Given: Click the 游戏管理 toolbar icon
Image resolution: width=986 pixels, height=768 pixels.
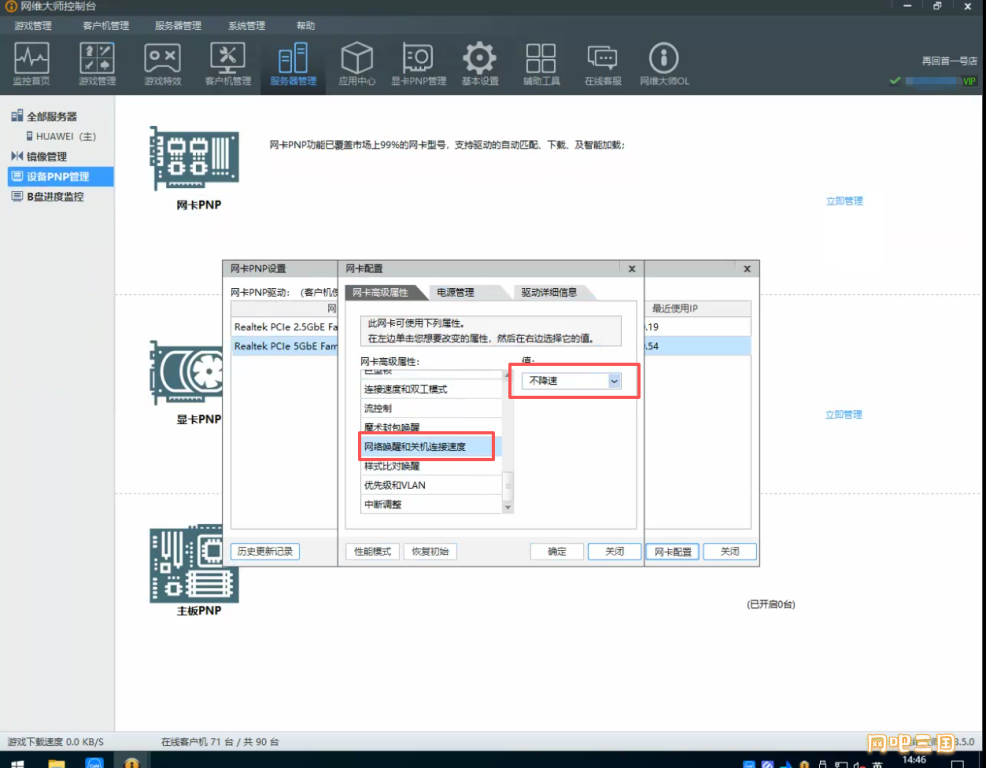Looking at the screenshot, I should tap(97, 64).
